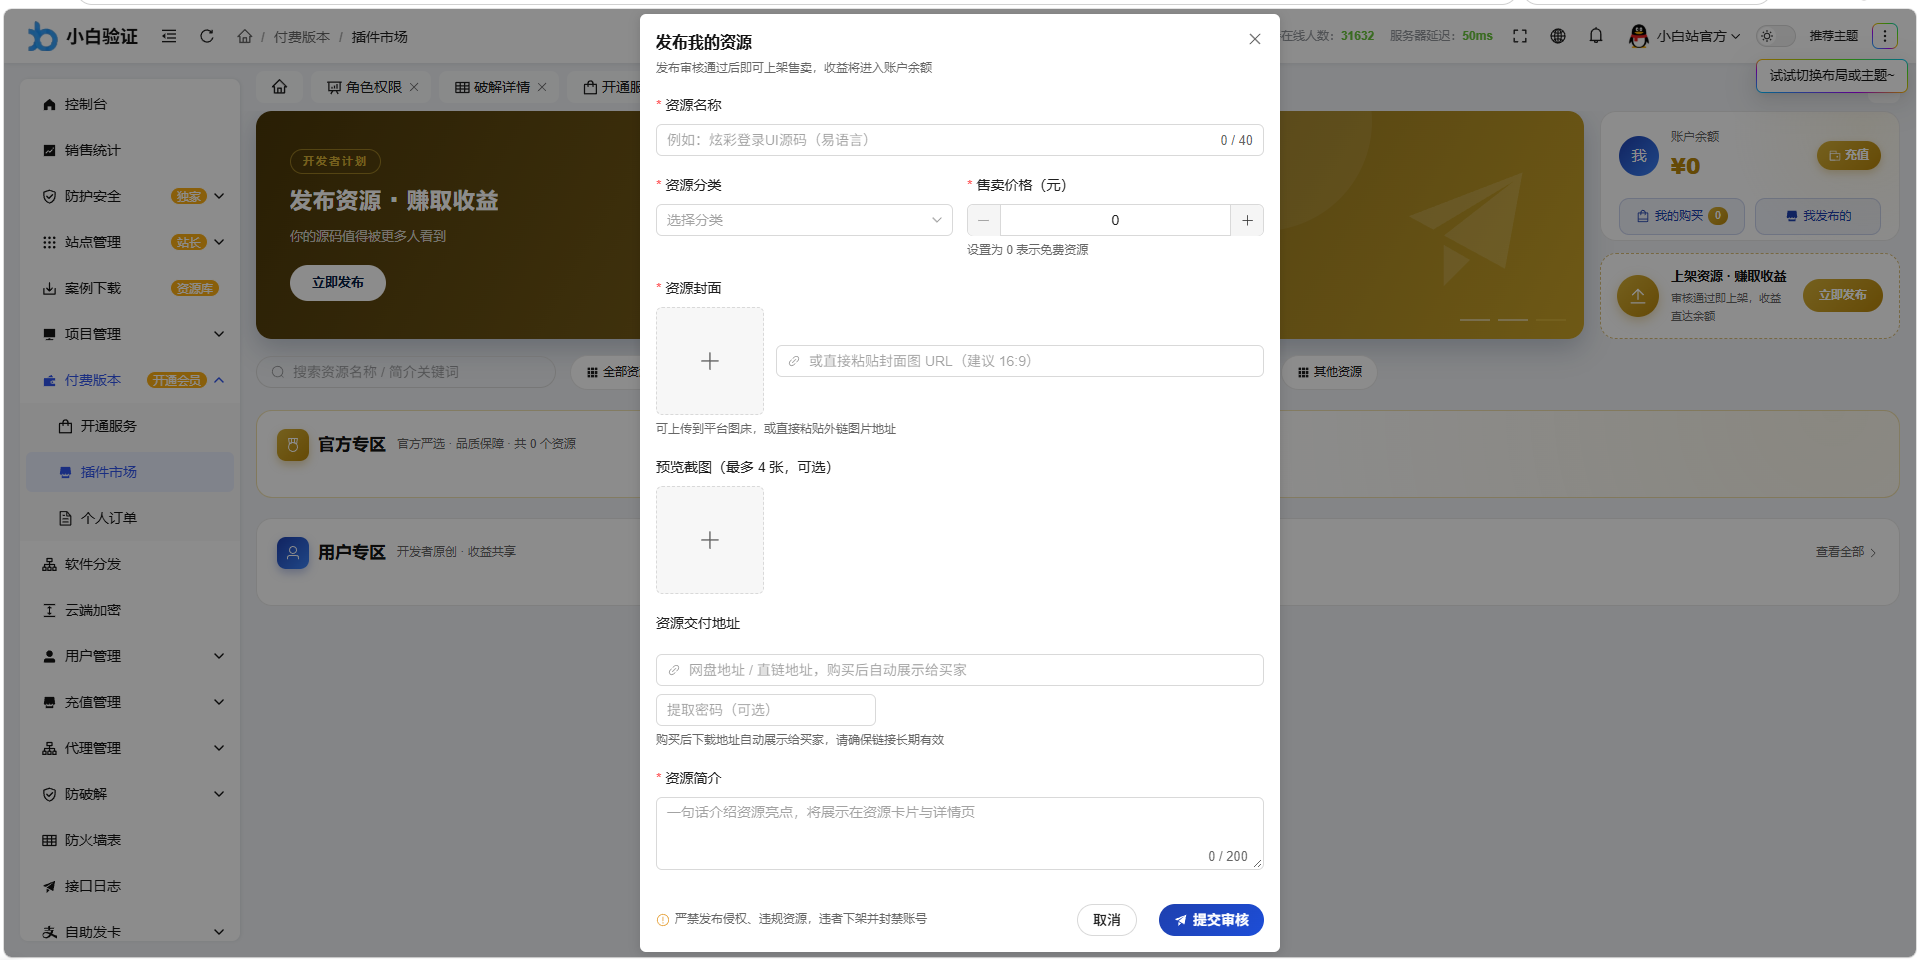The image size is (1919, 960).
Task: Open the 小白站官方 user dropdown
Action: click(1685, 36)
